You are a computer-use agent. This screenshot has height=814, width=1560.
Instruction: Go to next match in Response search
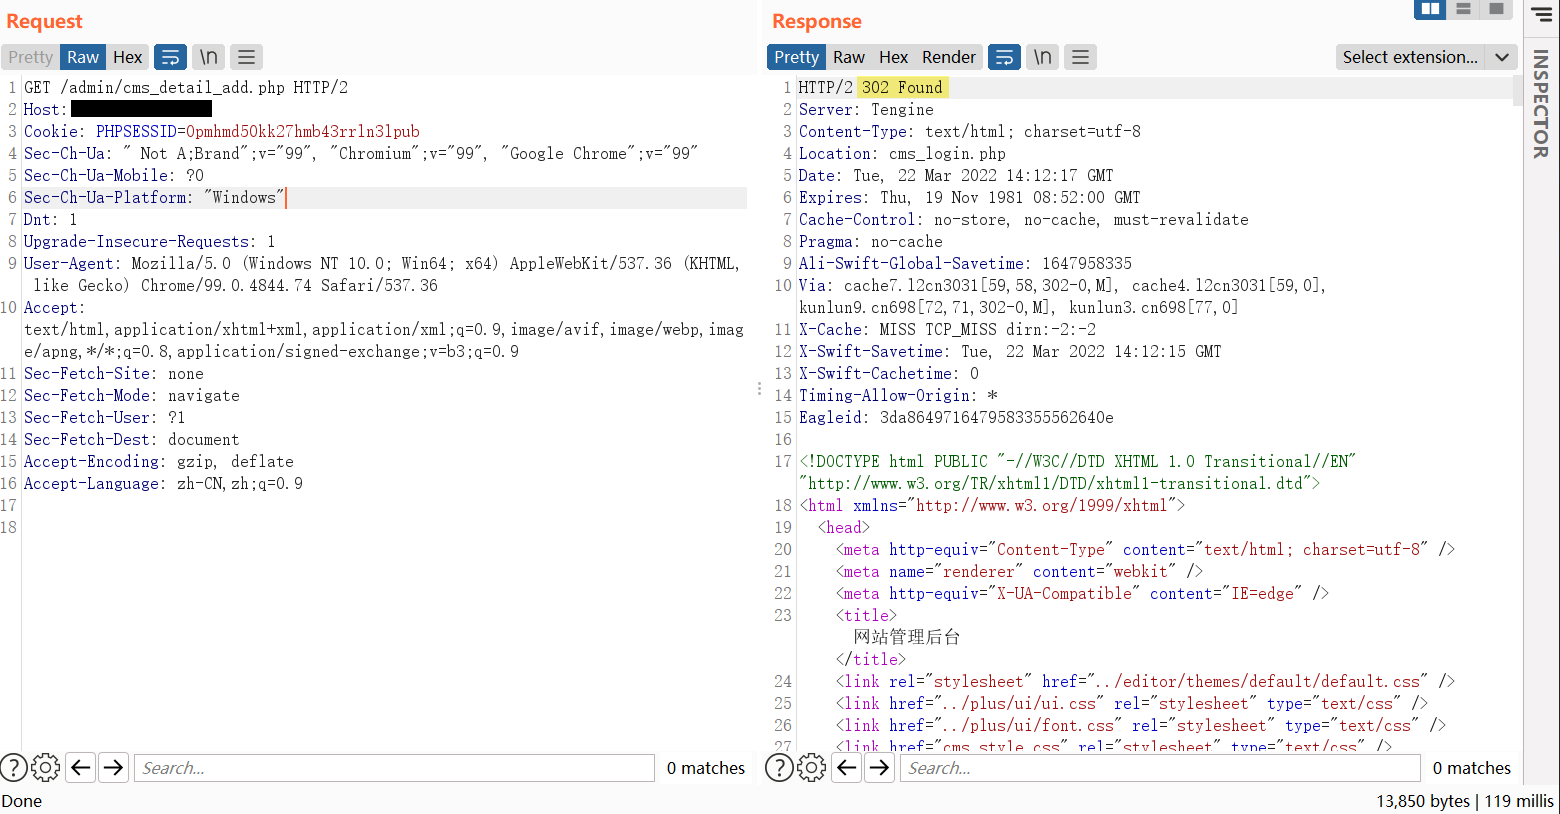tap(880, 767)
